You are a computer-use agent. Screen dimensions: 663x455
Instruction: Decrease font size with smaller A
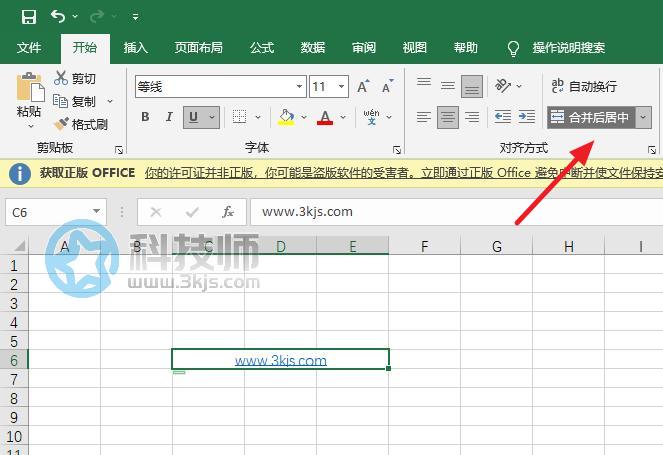click(x=387, y=87)
